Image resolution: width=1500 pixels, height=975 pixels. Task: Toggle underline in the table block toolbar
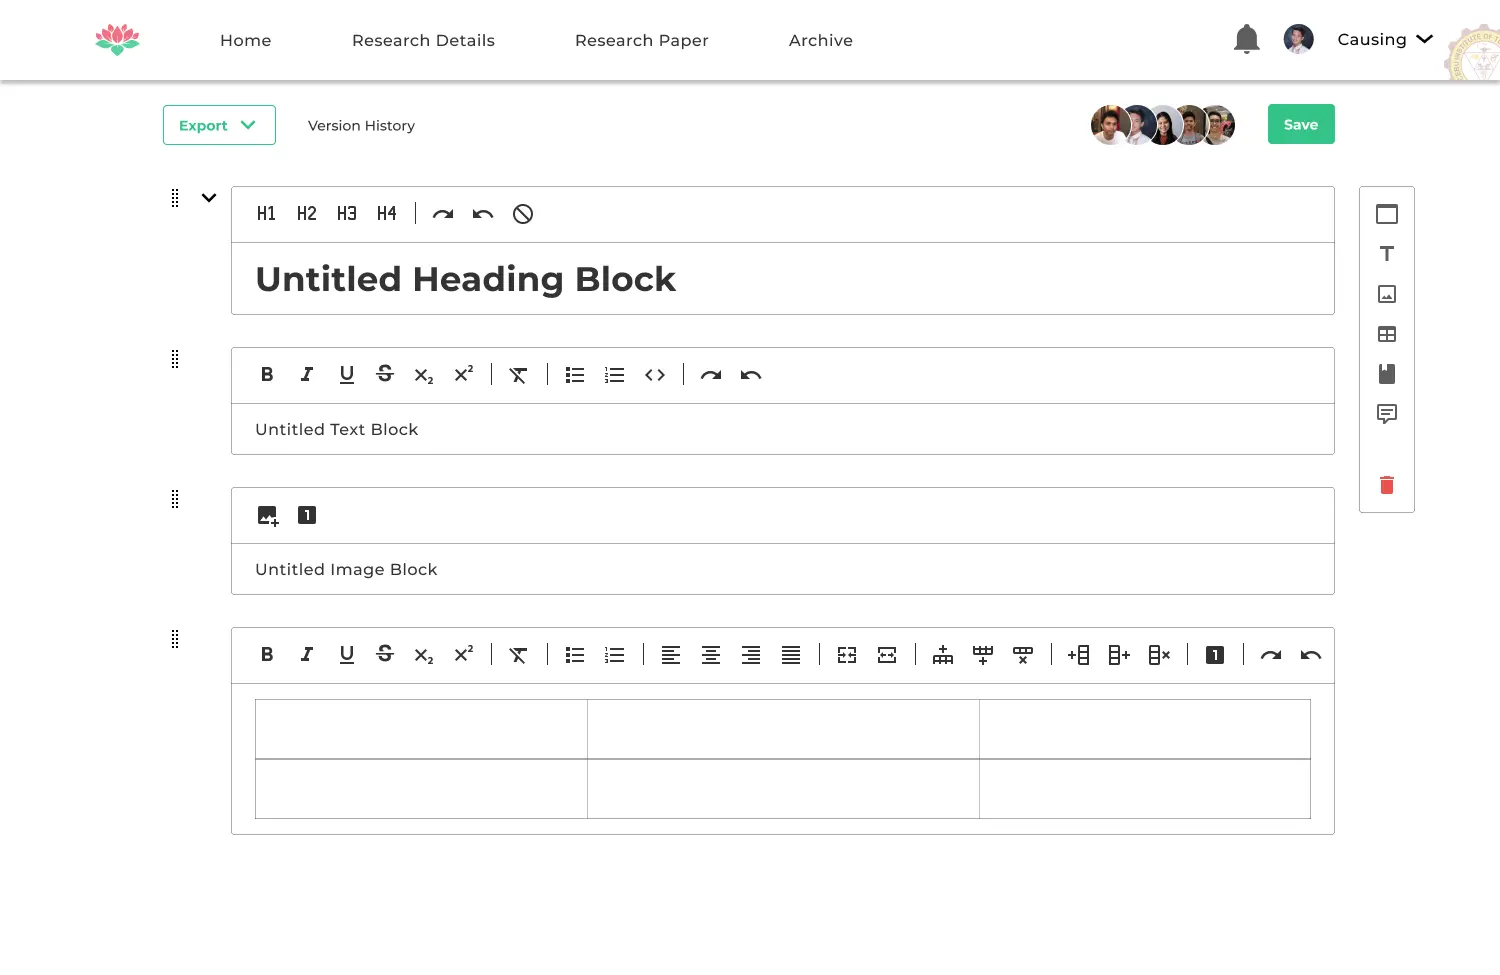[347, 655]
